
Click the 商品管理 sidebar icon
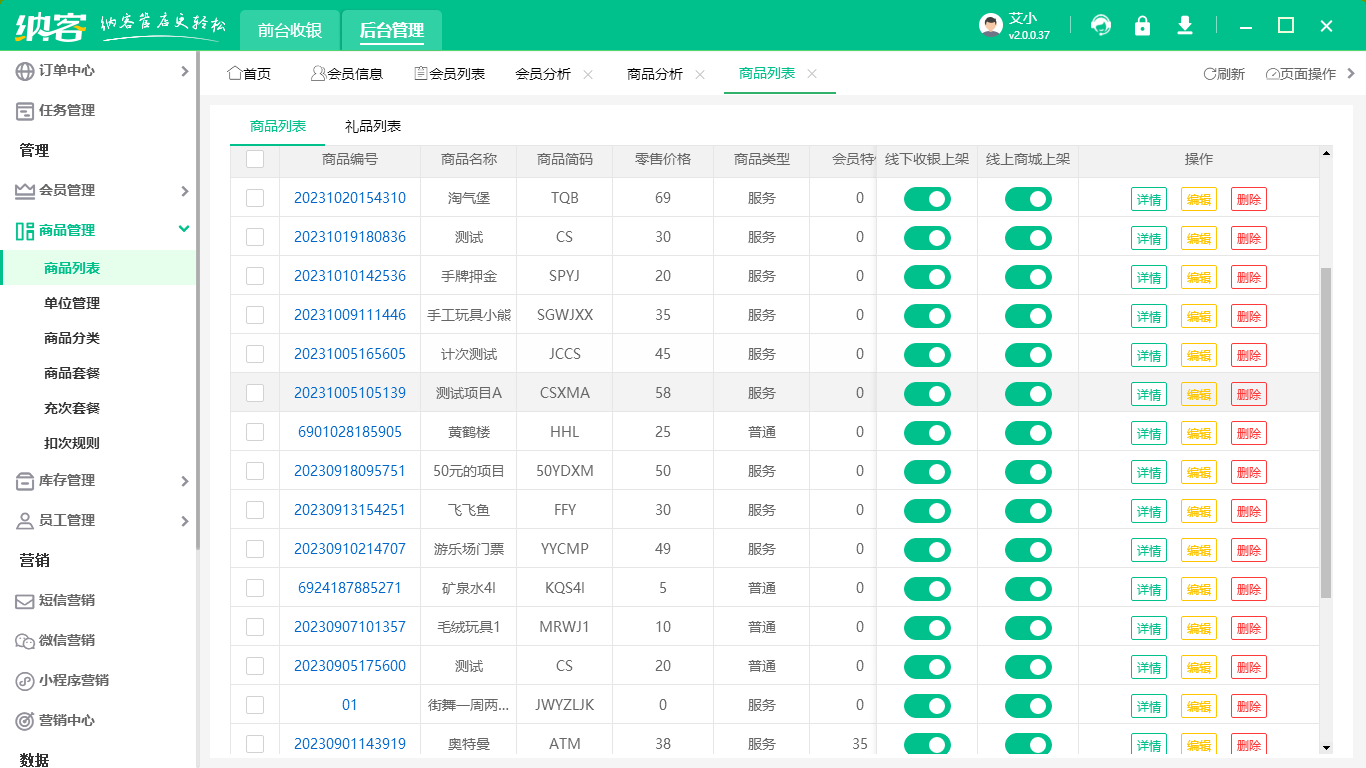tap(25, 231)
